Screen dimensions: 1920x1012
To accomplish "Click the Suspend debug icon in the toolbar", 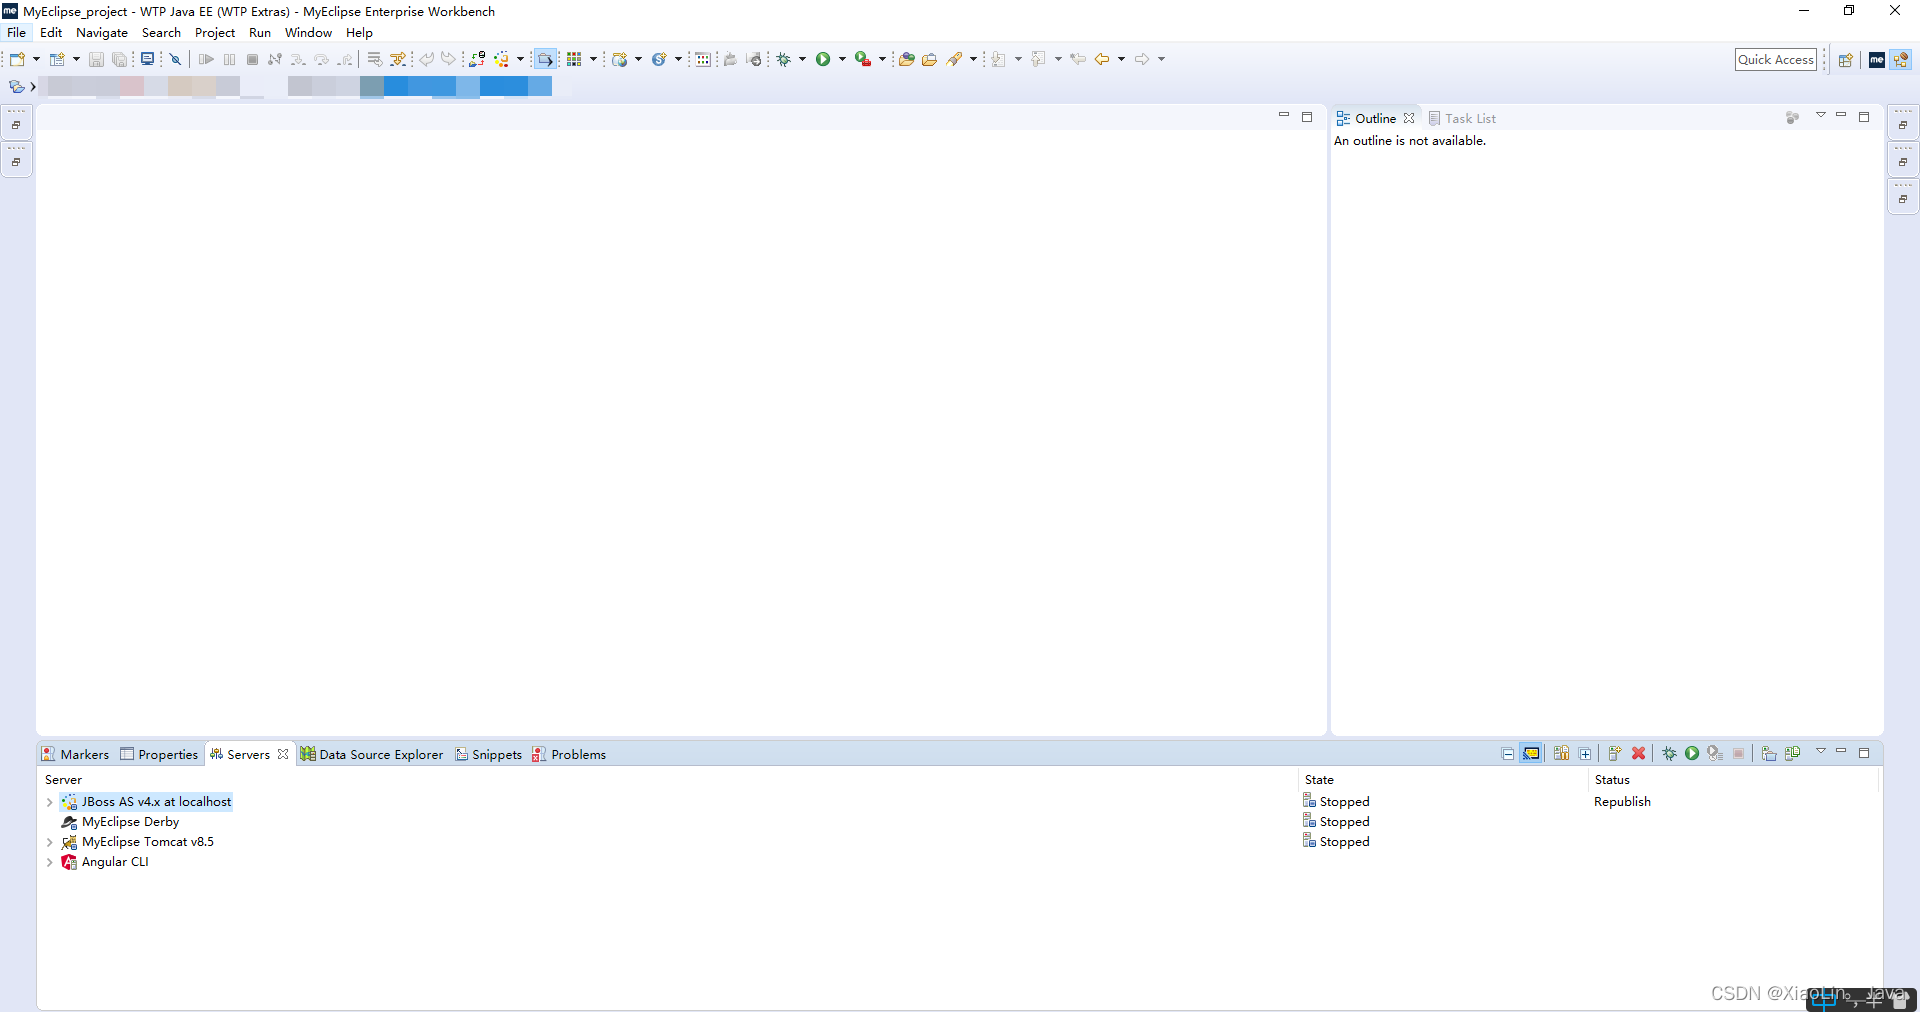I will [230, 59].
